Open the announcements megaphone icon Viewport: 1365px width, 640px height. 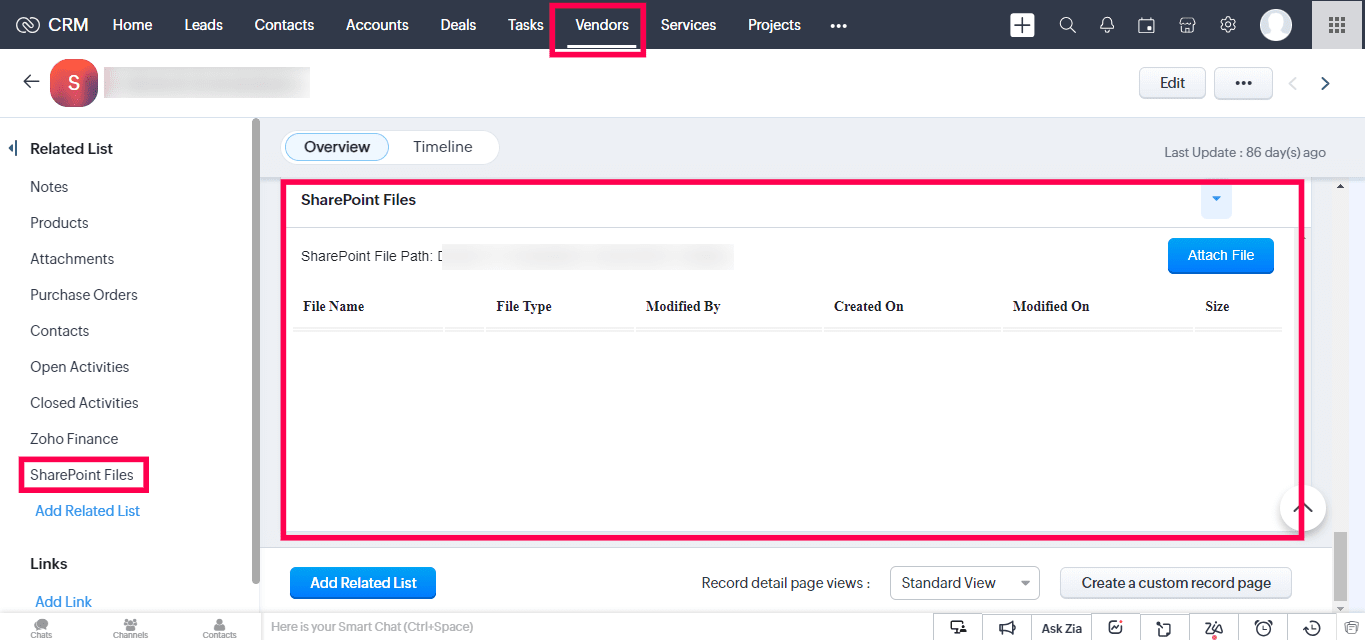click(x=1007, y=628)
